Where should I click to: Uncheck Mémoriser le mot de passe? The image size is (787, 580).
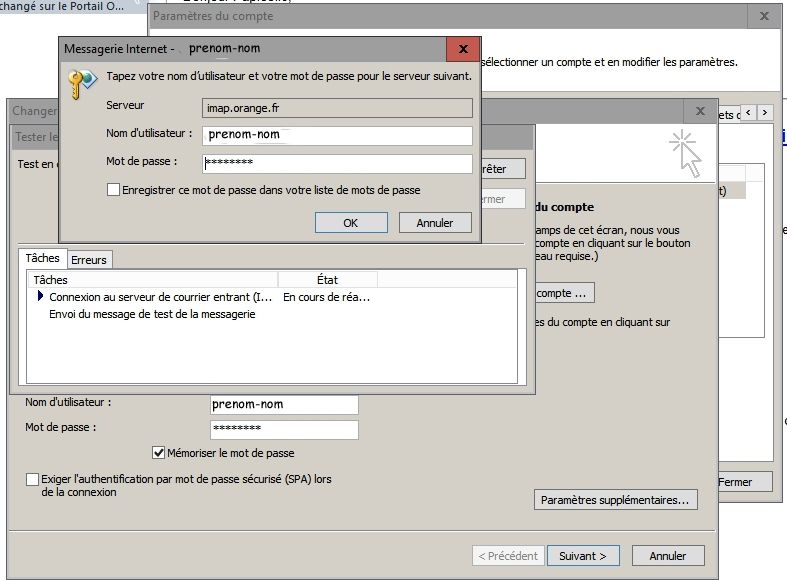158,453
